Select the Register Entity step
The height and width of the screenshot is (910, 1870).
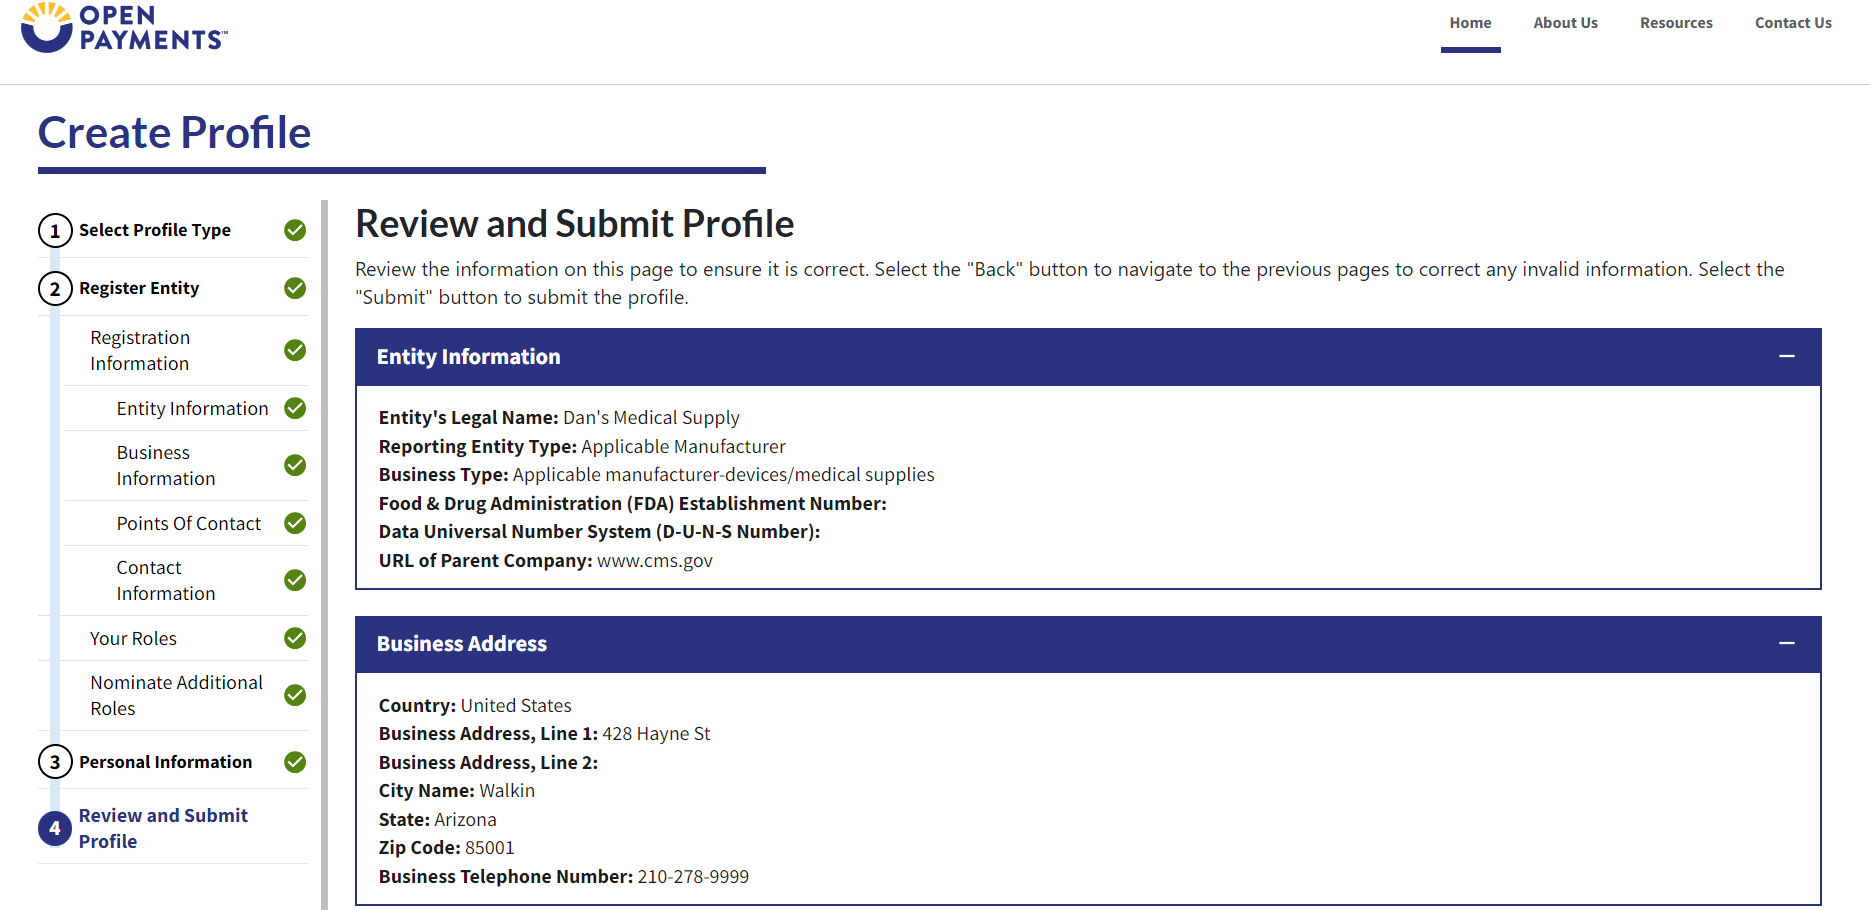pyautogui.click(x=139, y=288)
